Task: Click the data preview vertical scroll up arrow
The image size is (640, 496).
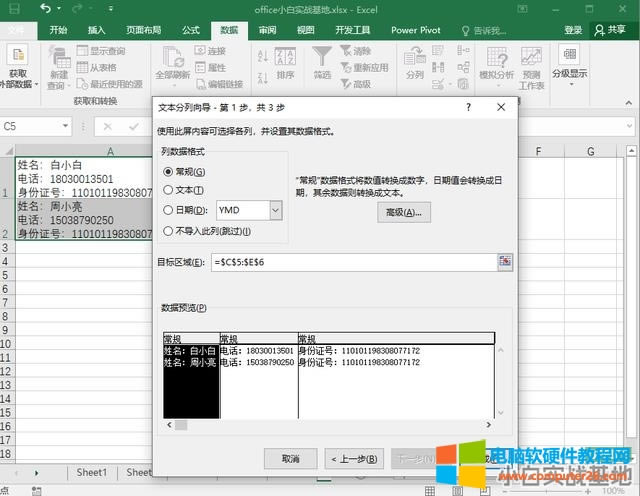Action: pos(501,350)
